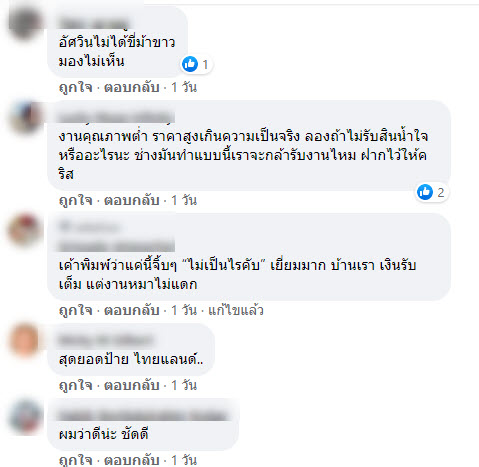This screenshot has height=467, width=479.
Task: Open third commenter's profile avatar
Action: point(25,230)
